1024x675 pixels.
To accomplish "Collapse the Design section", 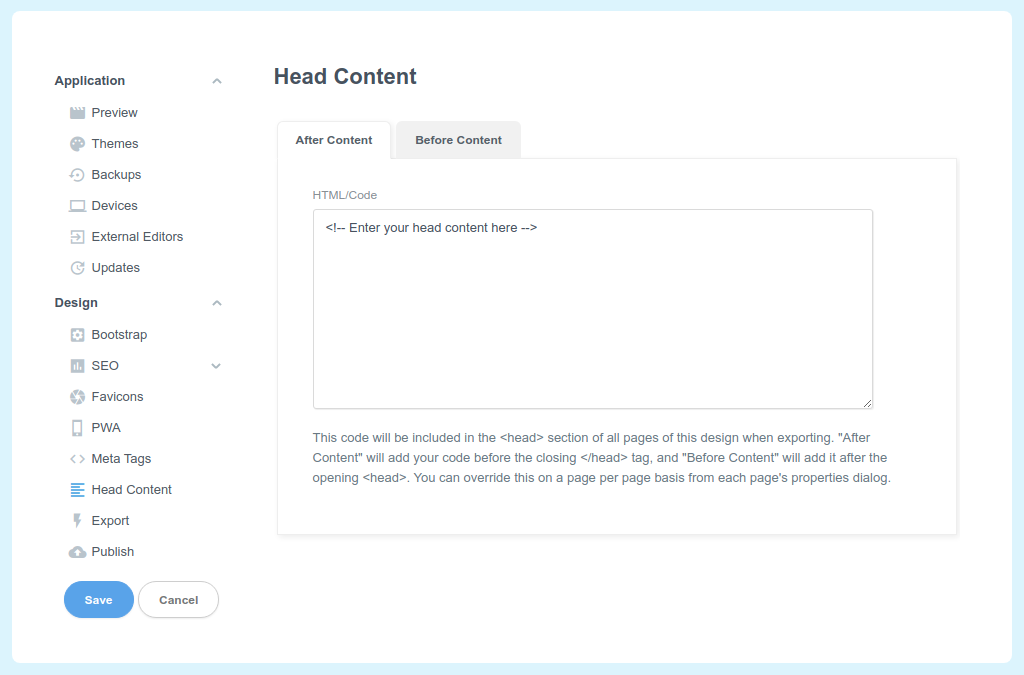I will coord(216,302).
